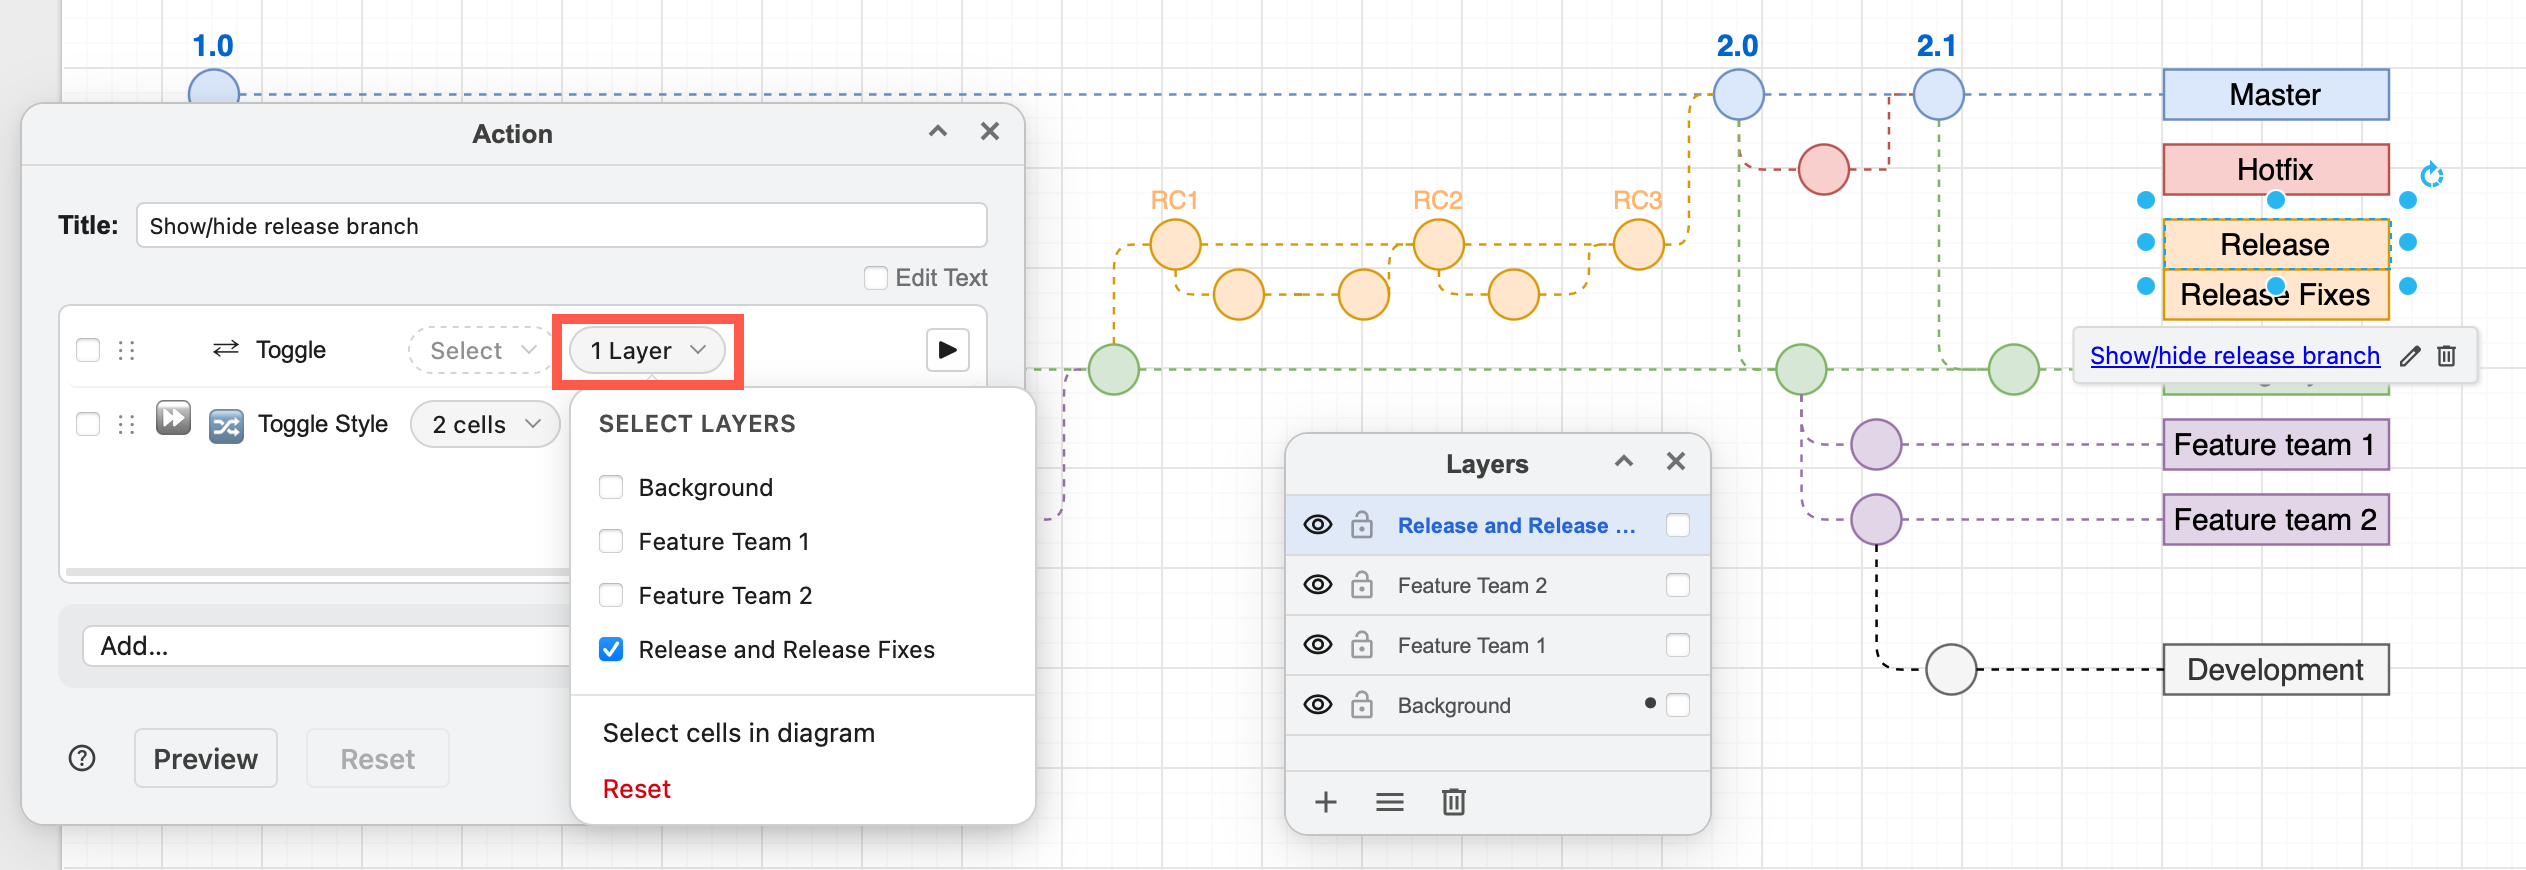Select the Development shape in diagram
The width and height of the screenshot is (2526, 870).
coord(2276,670)
